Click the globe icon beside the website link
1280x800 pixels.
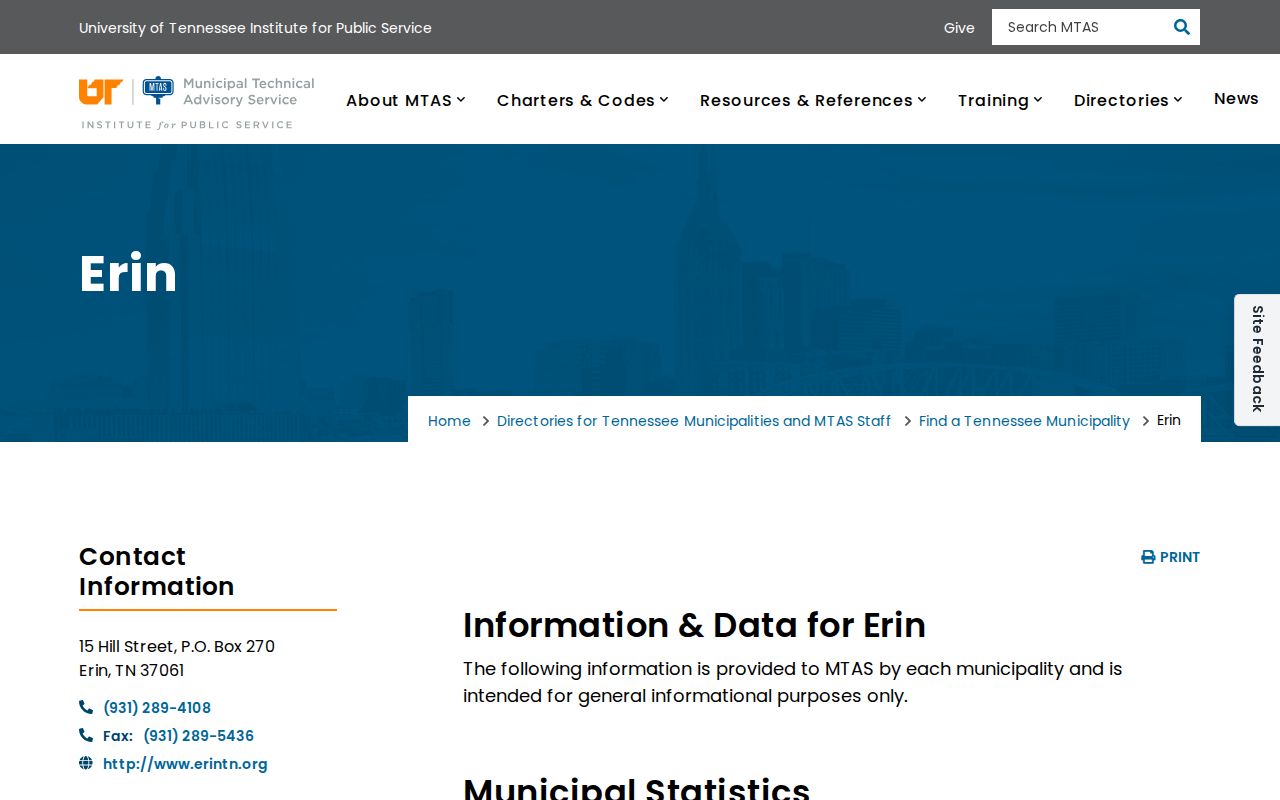(86, 763)
